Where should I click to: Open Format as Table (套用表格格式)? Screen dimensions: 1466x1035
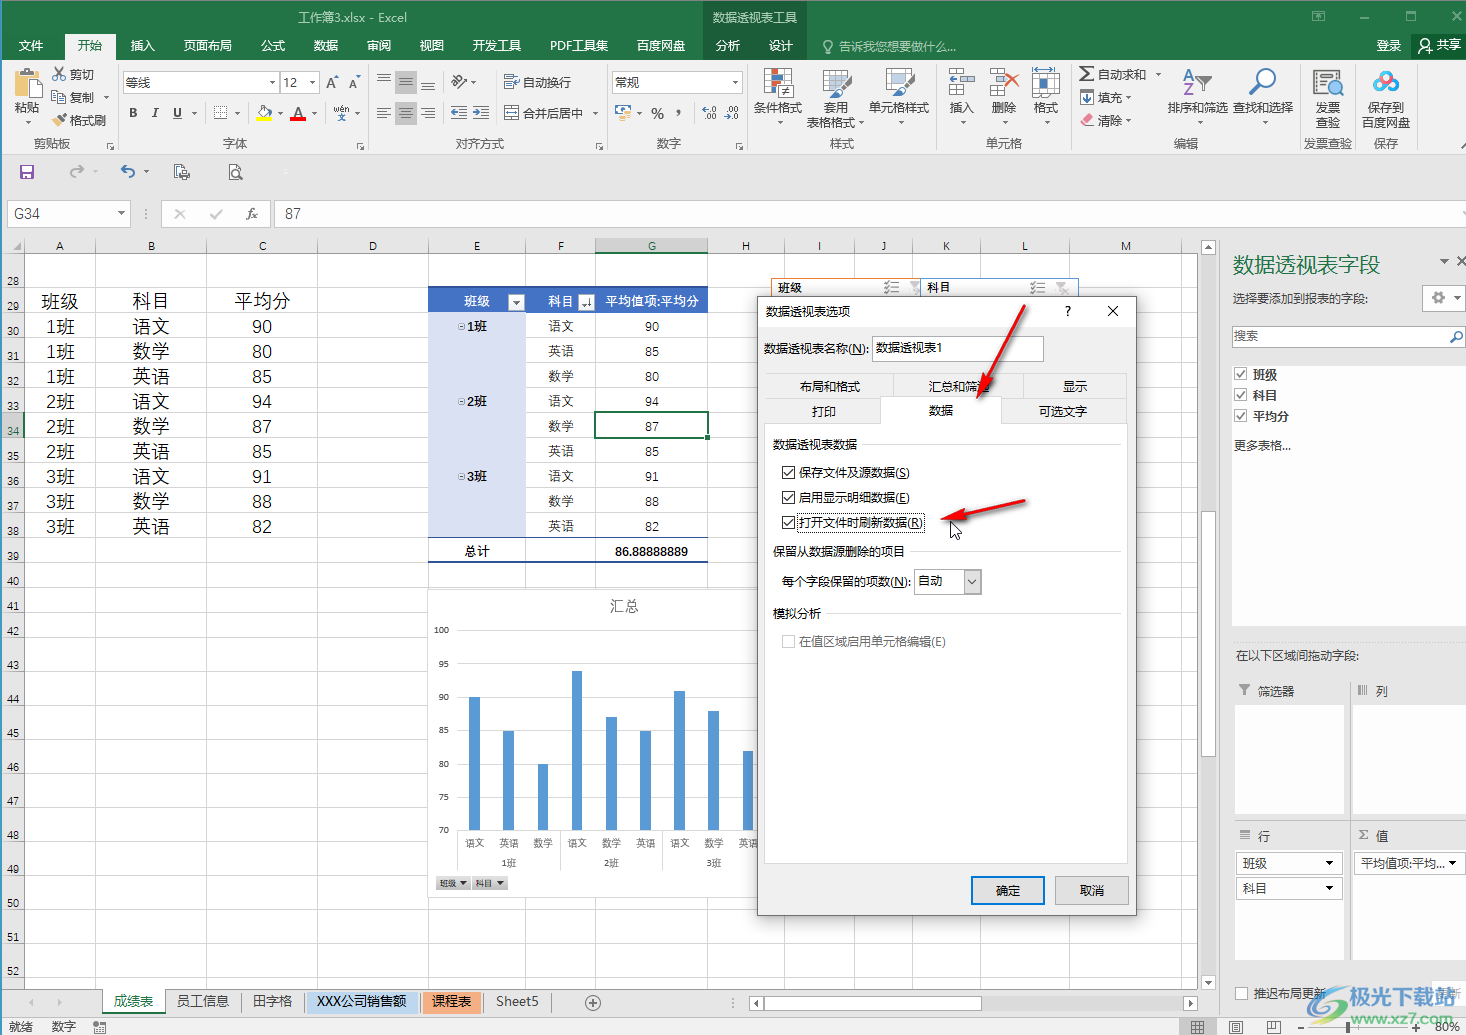click(836, 98)
